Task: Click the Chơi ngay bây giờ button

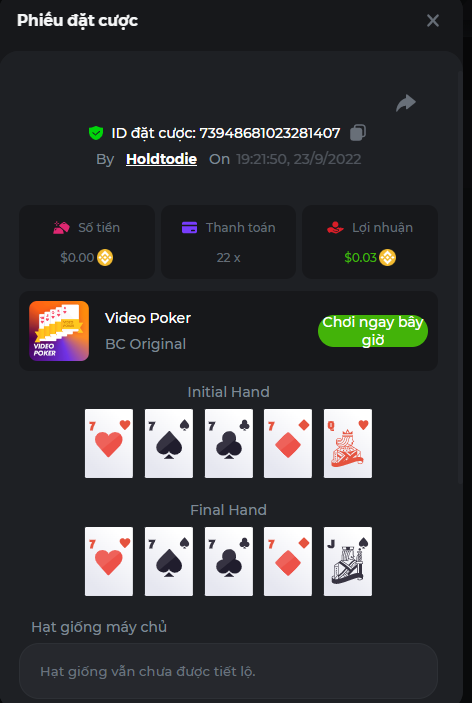Action: (373, 331)
